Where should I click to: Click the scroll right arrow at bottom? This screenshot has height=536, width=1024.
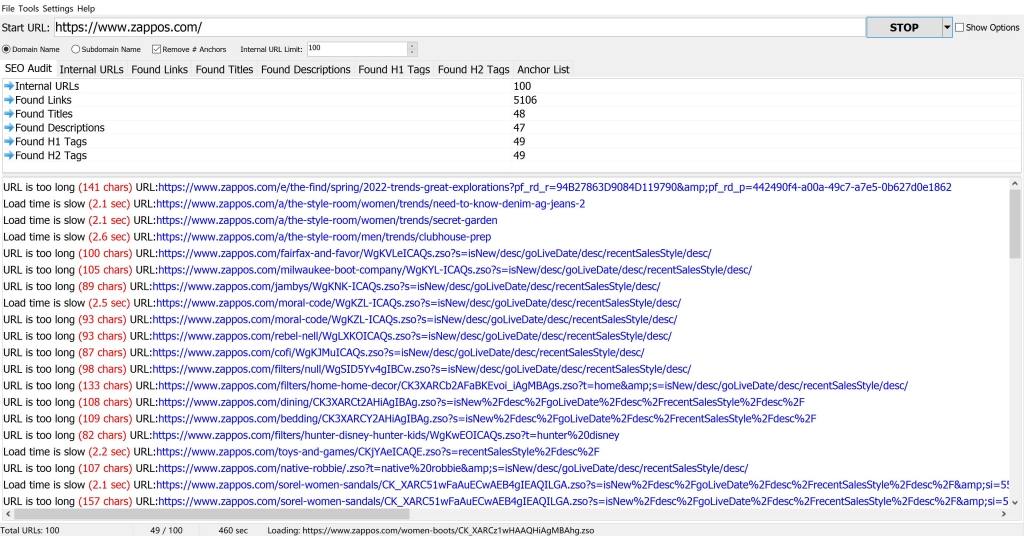(x=1004, y=514)
